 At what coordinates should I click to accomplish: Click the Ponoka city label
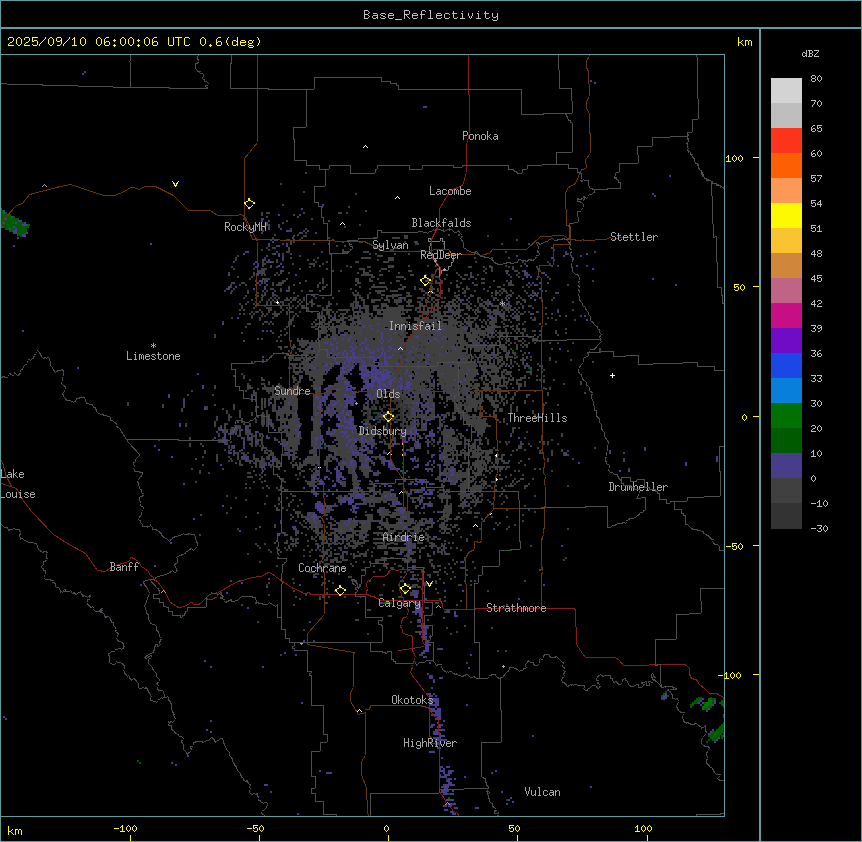click(x=480, y=136)
